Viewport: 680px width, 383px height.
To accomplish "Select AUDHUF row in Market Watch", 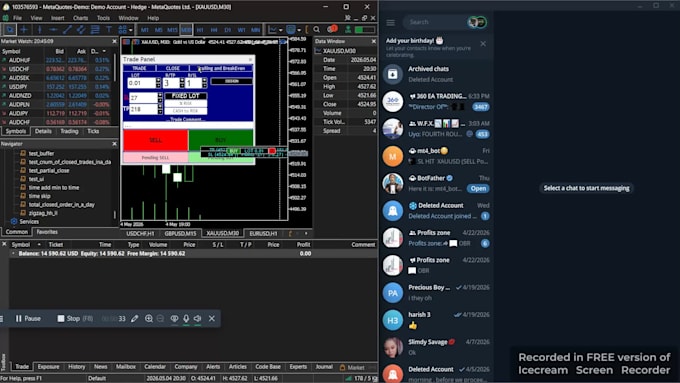I will pyautogui.click(x=56, y=60).
